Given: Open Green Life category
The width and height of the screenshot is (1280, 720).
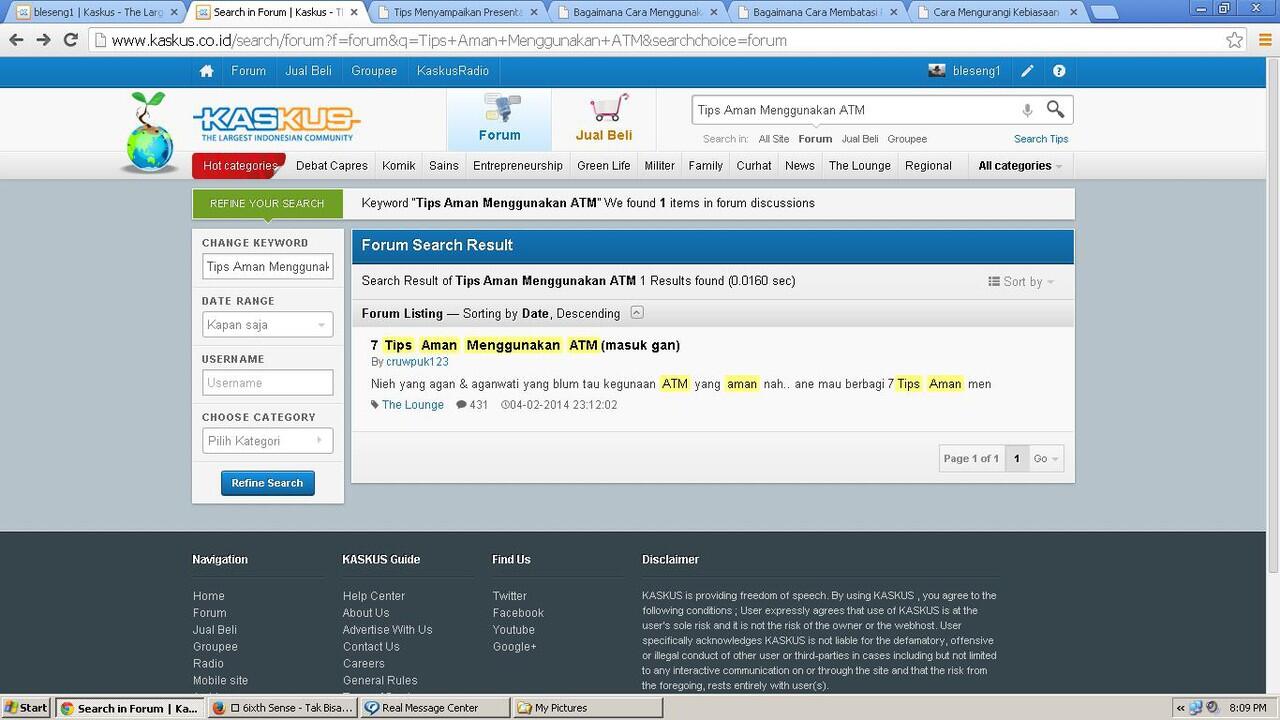Looking at the screenshot, I should (x=604, y=166).
